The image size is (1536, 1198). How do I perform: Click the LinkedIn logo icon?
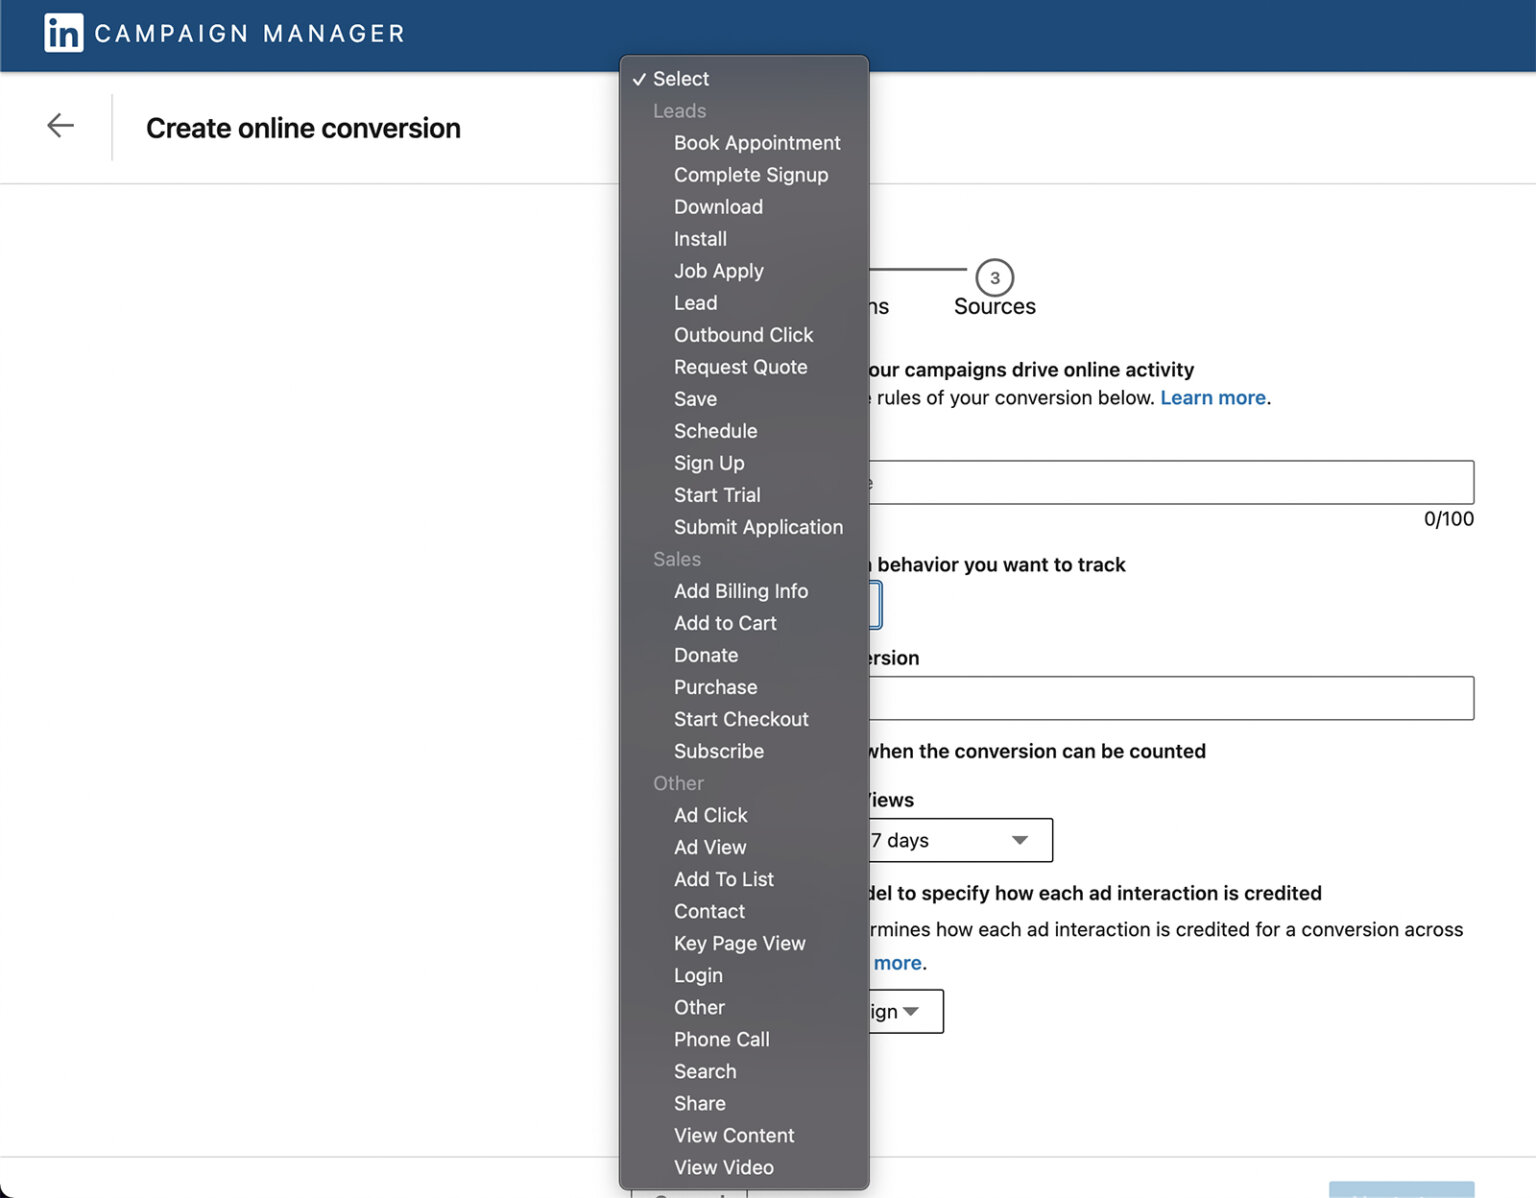pos(64,33)
